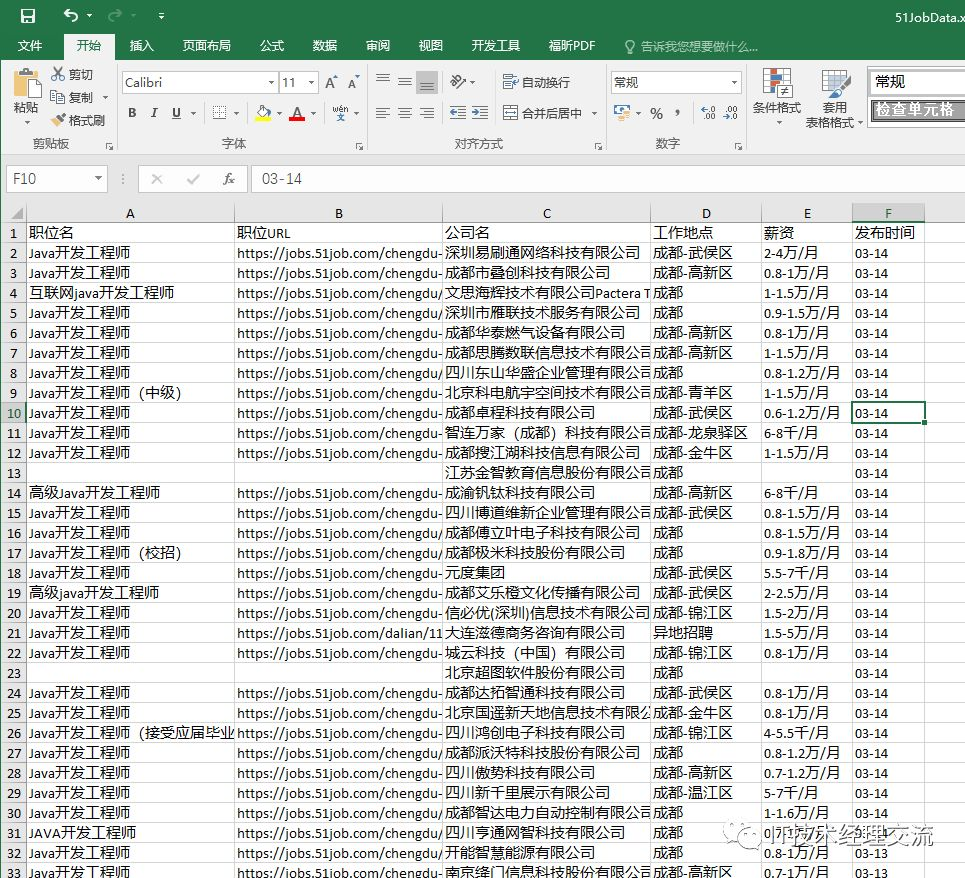Click the Copy icon
Screen dimensions: 965x878
click(57, 97)
